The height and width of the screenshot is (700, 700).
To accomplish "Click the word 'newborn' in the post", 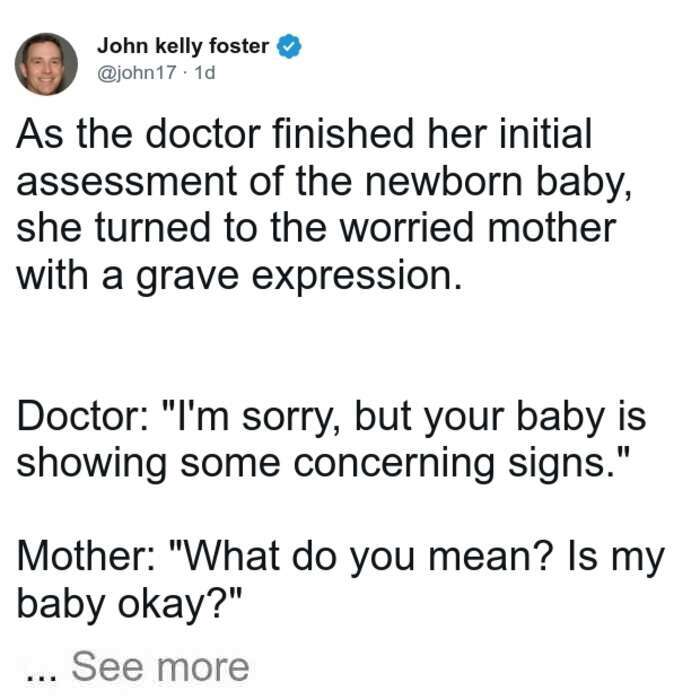I will point(444,181).
